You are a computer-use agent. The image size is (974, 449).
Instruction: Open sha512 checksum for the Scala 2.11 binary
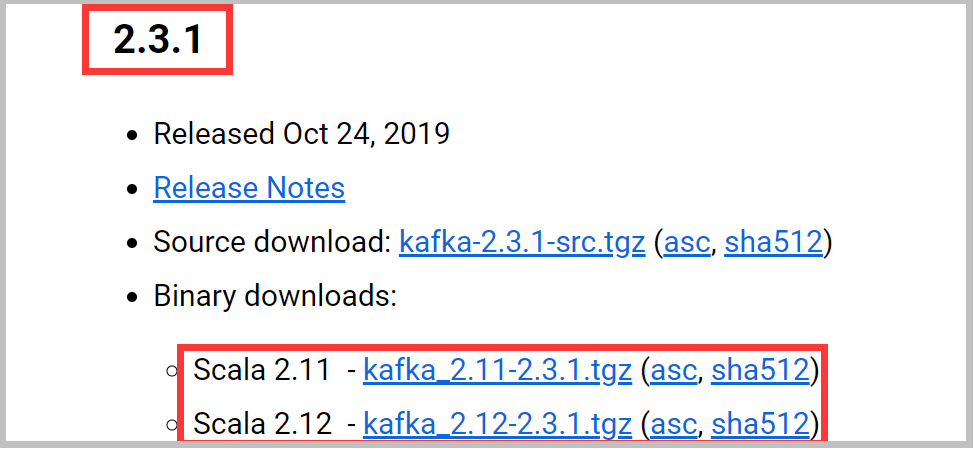pos(760,371)
